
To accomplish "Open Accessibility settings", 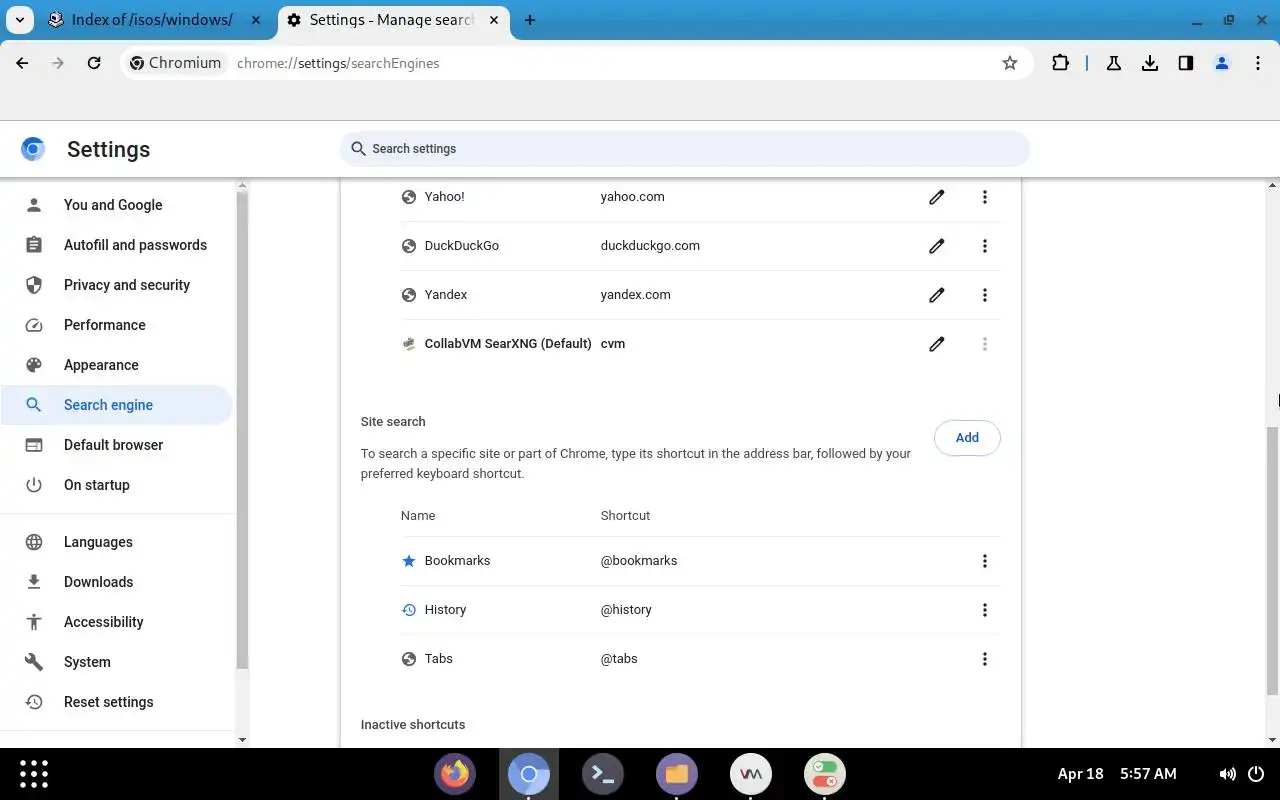I will pos(117,622).
